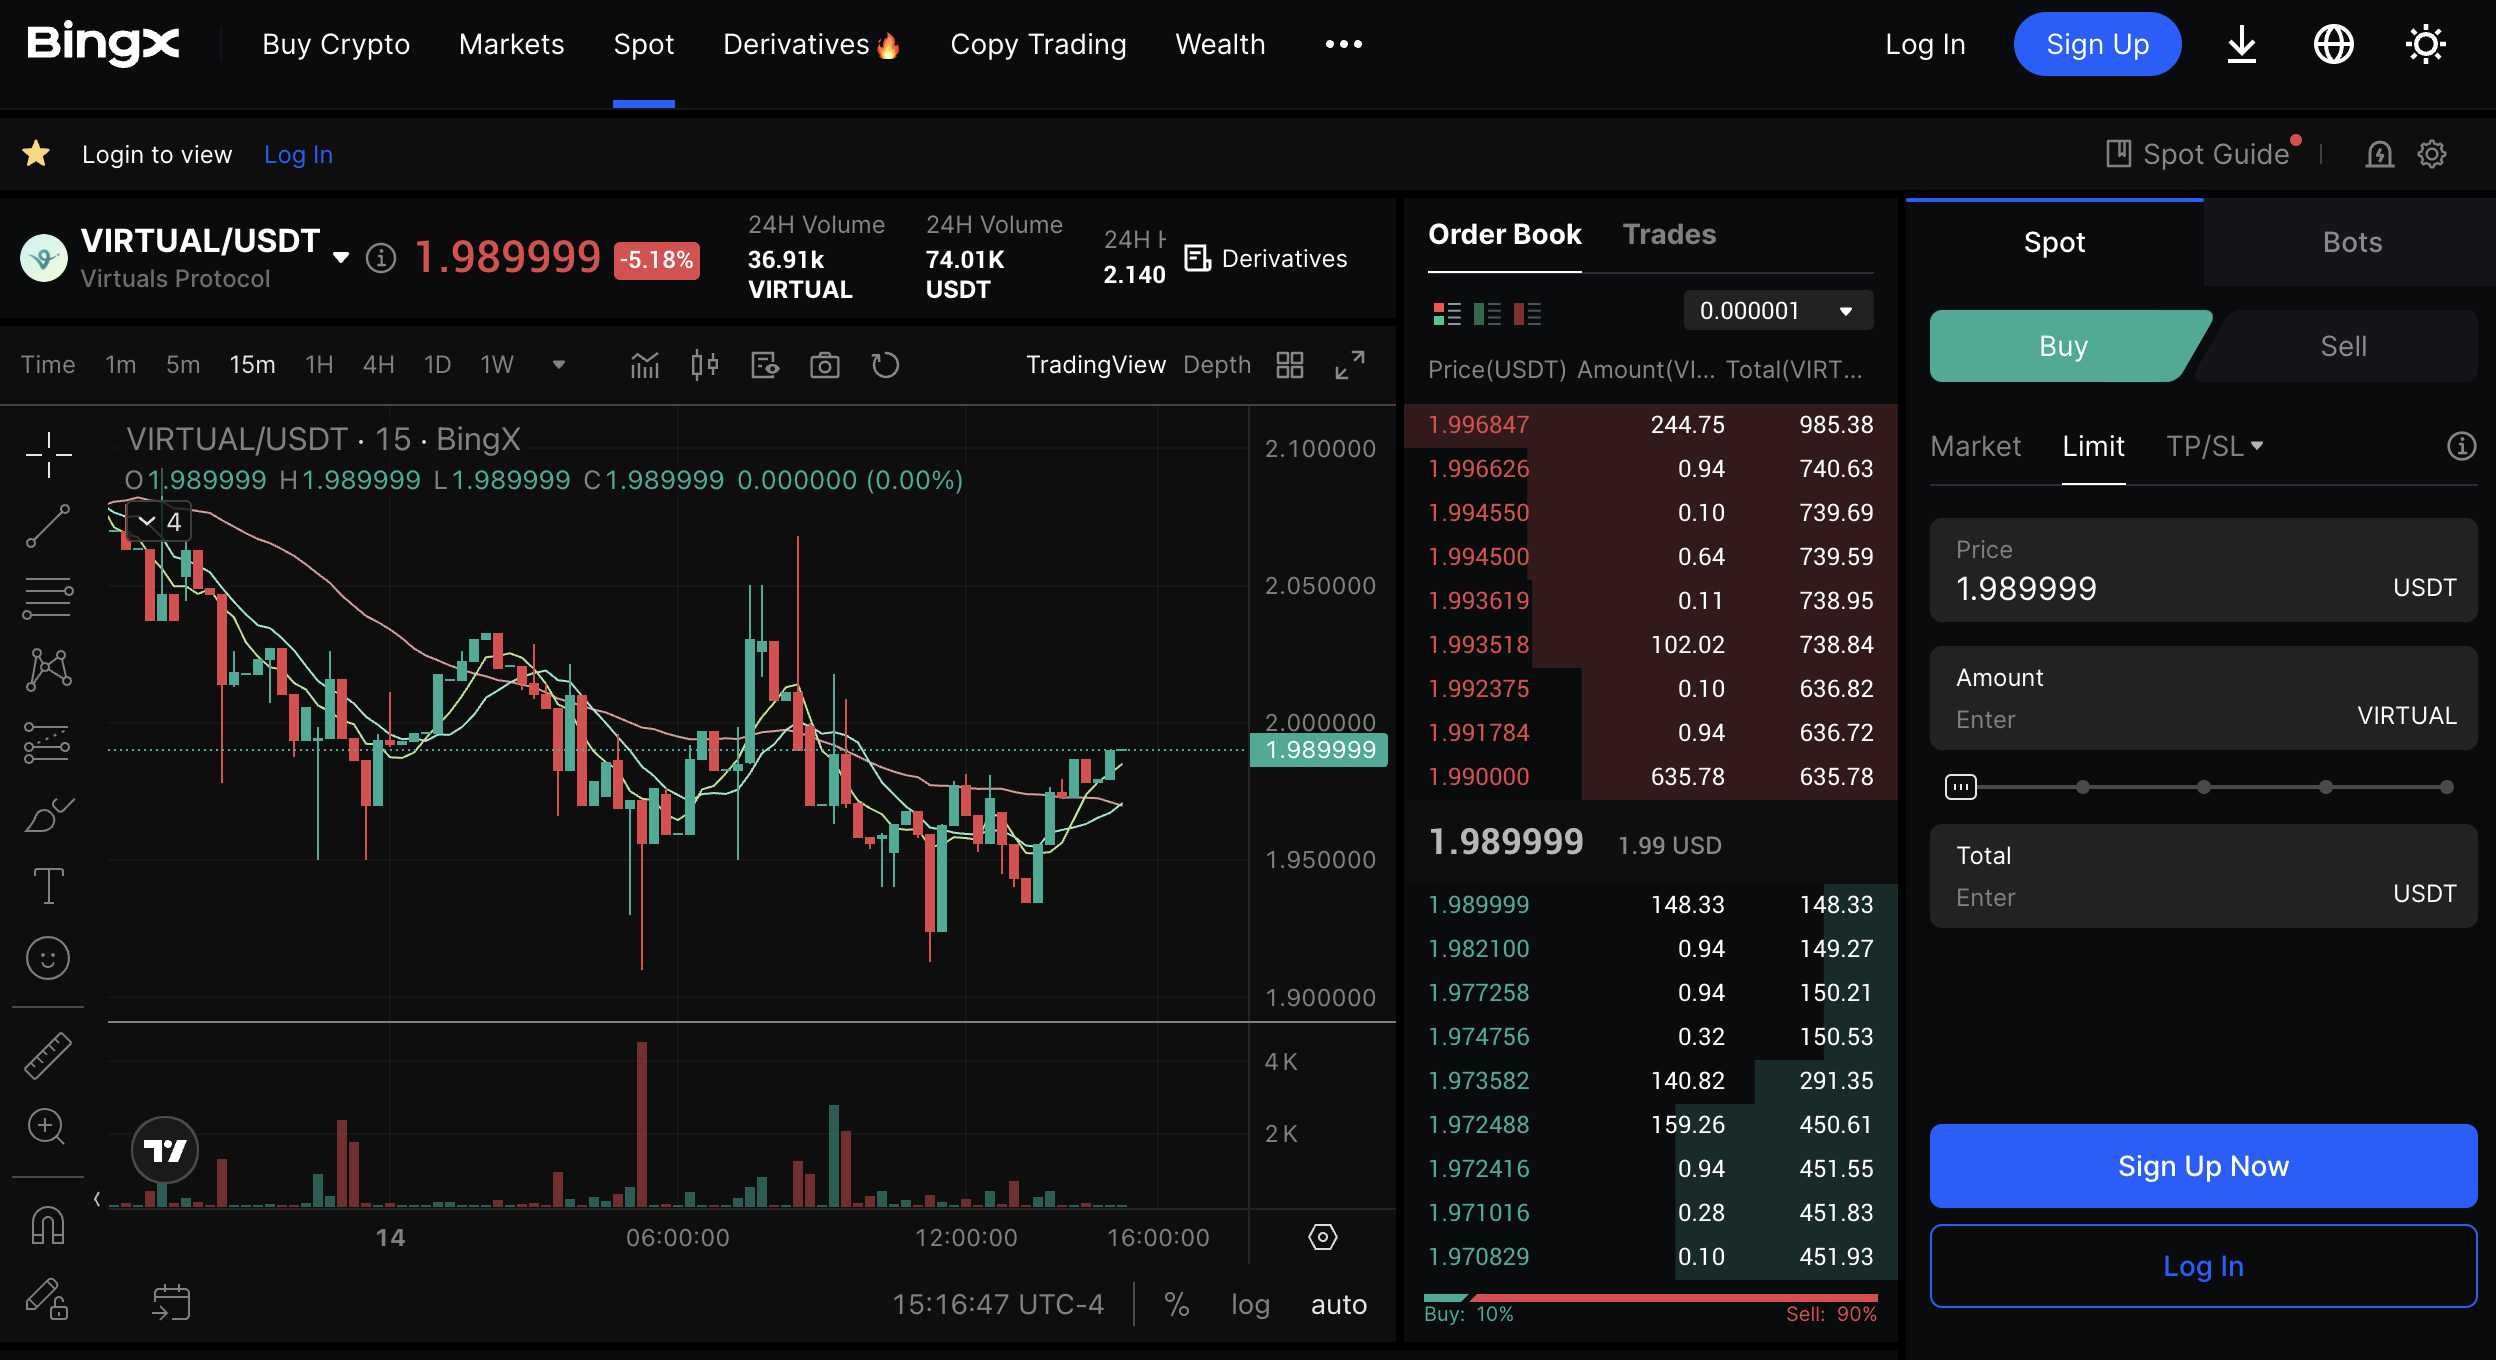The image size is (2496, 1360).
Task: Collapse the chart indicator legend 4
Action: point(159,521)
